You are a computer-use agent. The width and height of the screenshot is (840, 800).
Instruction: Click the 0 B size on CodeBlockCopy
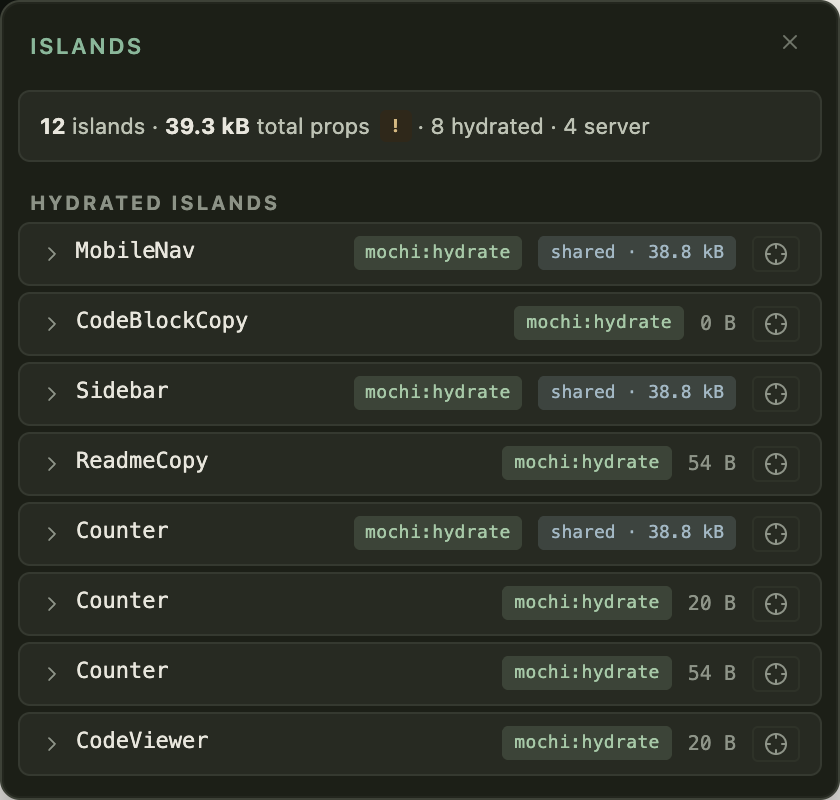(x=718, y=323)
